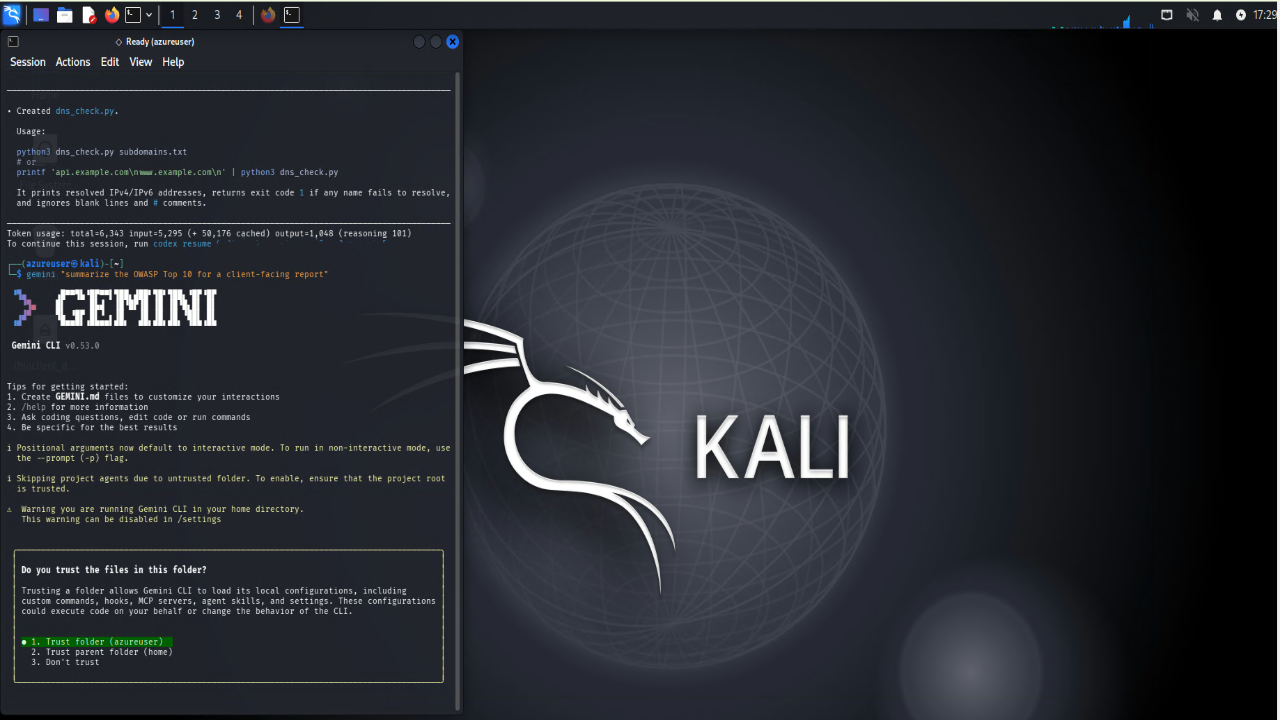
Task: Click the 'Token usage' summary line
Action: click(x=209, y=233)
